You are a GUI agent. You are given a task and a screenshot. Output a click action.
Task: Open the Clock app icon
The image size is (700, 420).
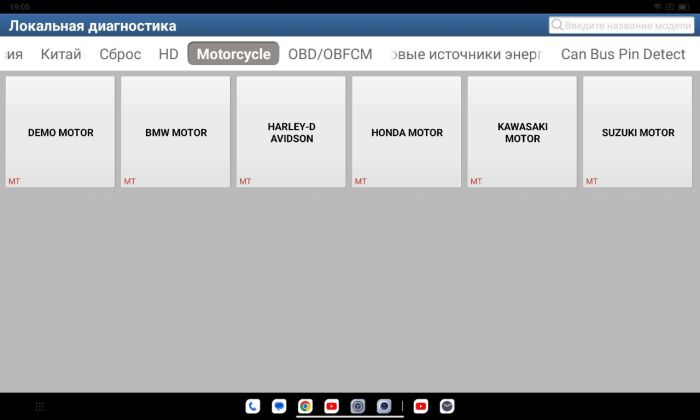tap(447, 406)
